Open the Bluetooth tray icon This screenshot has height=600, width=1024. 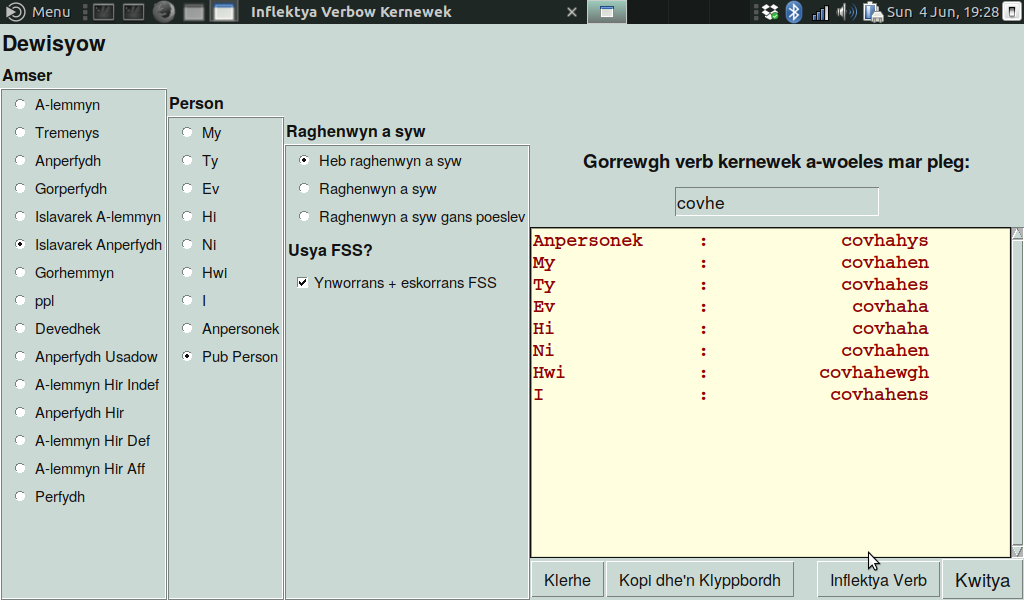click(794, 12)
